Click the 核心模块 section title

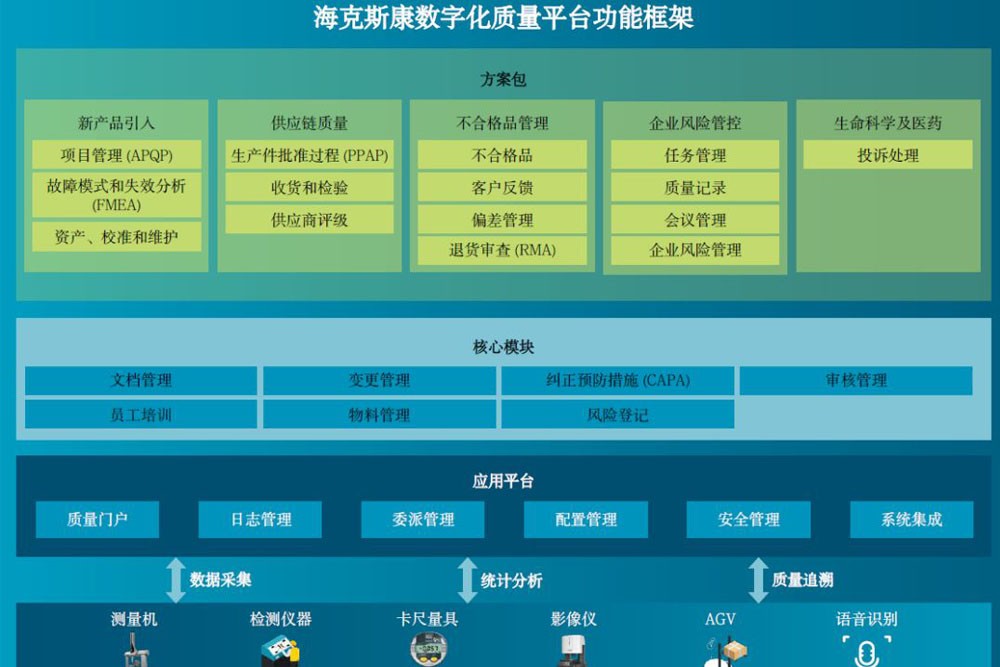(x=503, y=346)
